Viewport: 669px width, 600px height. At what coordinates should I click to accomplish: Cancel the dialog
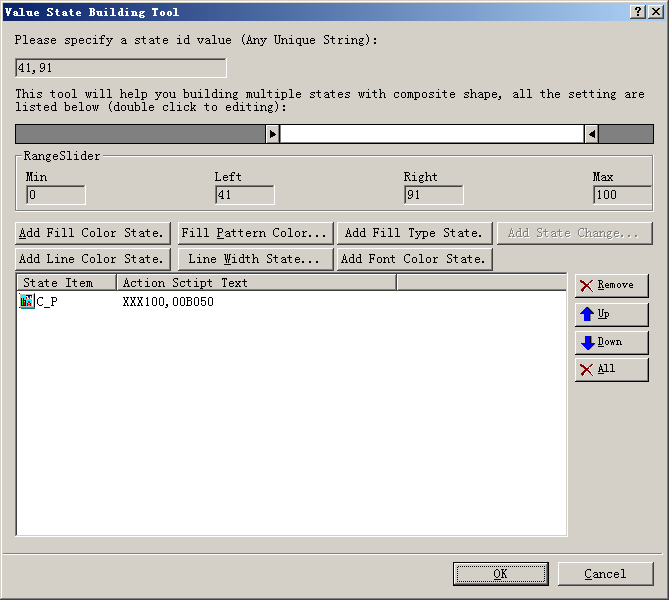[605, 574]
